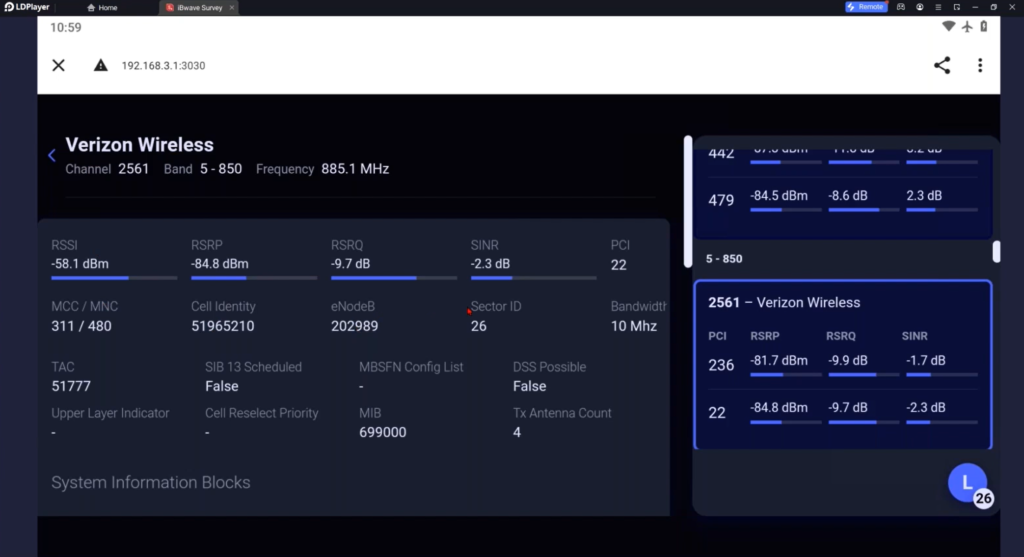This screenshot has height=557, width=1024.
Task: Click the airplane mode status icon
Action: coord(967,27)
